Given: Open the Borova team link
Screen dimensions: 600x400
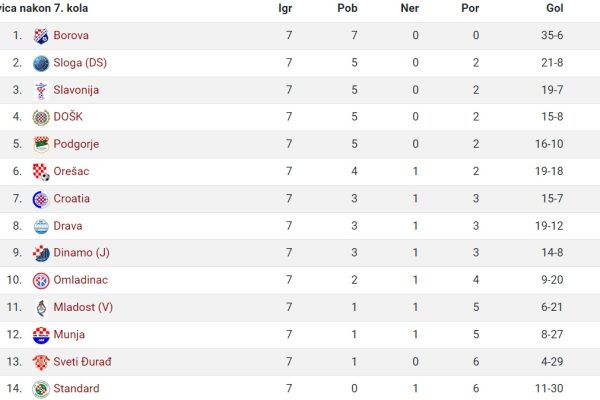Looking at the screenshot, I should coord(71,35).
